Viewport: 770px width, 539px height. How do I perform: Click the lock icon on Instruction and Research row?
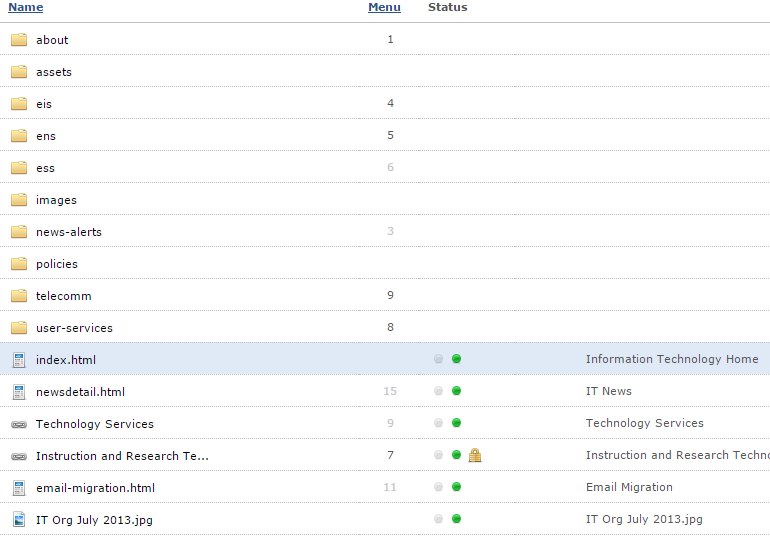pos(474,455)
